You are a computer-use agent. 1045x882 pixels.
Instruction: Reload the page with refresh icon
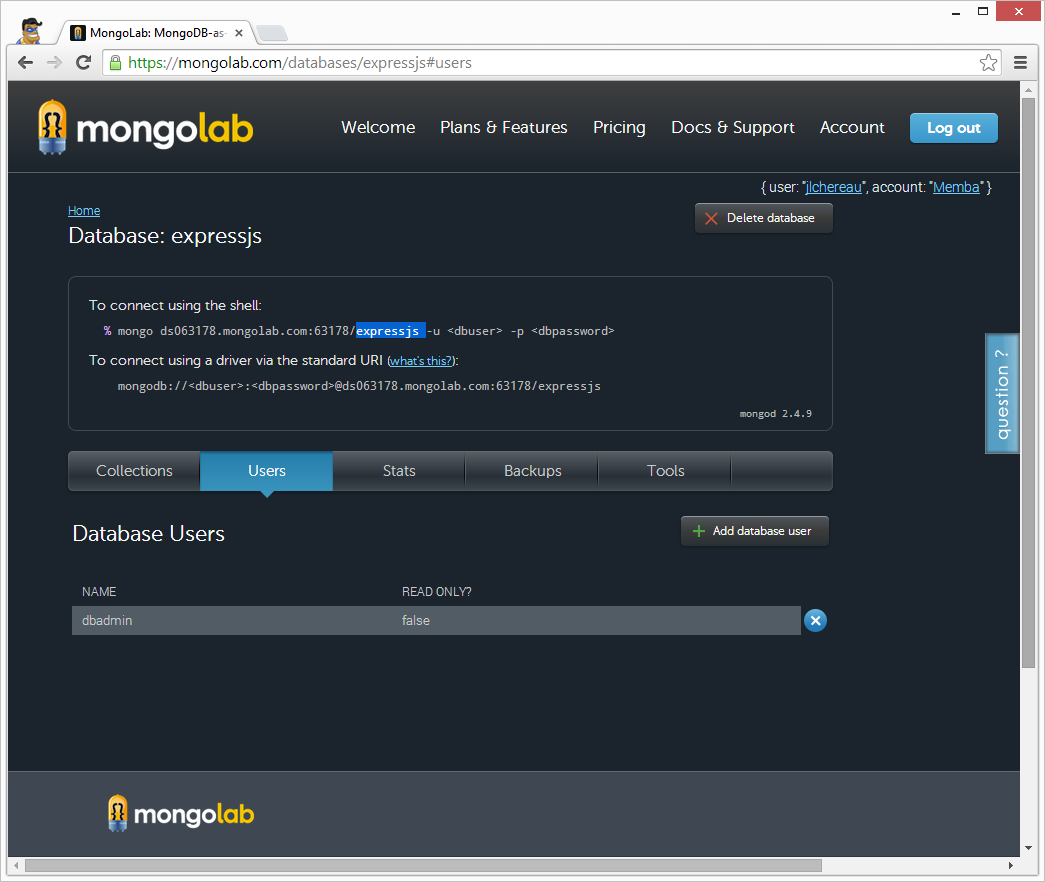click(83, 63)
